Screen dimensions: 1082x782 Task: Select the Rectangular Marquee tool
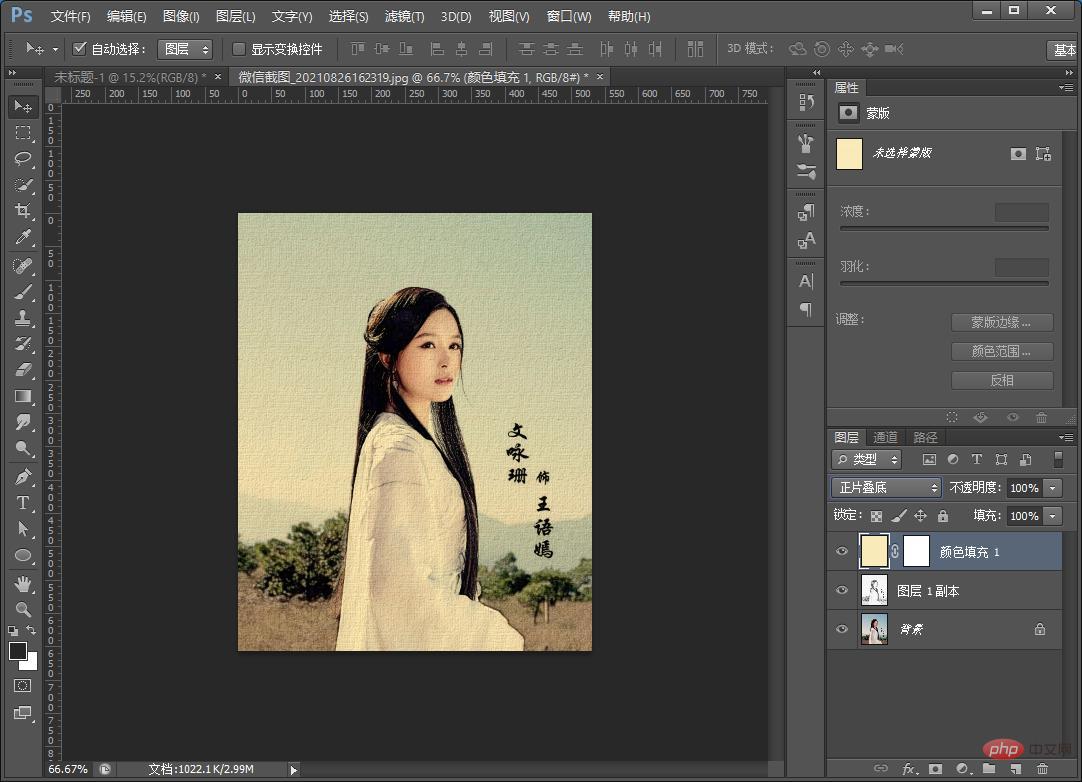pyautogui.click(x=23, y=133)
